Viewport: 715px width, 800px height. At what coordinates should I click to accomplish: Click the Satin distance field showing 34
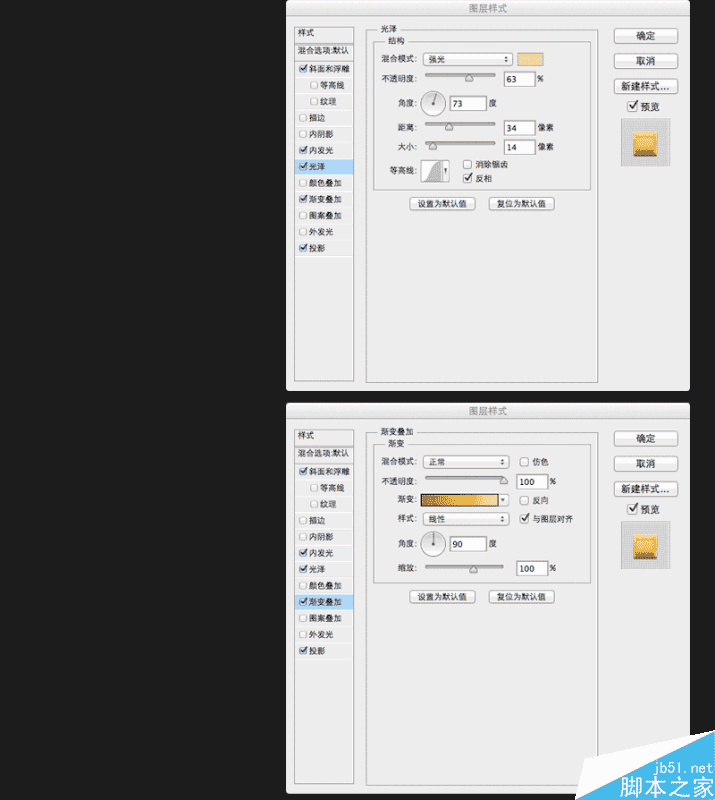(x=519, y=128)
